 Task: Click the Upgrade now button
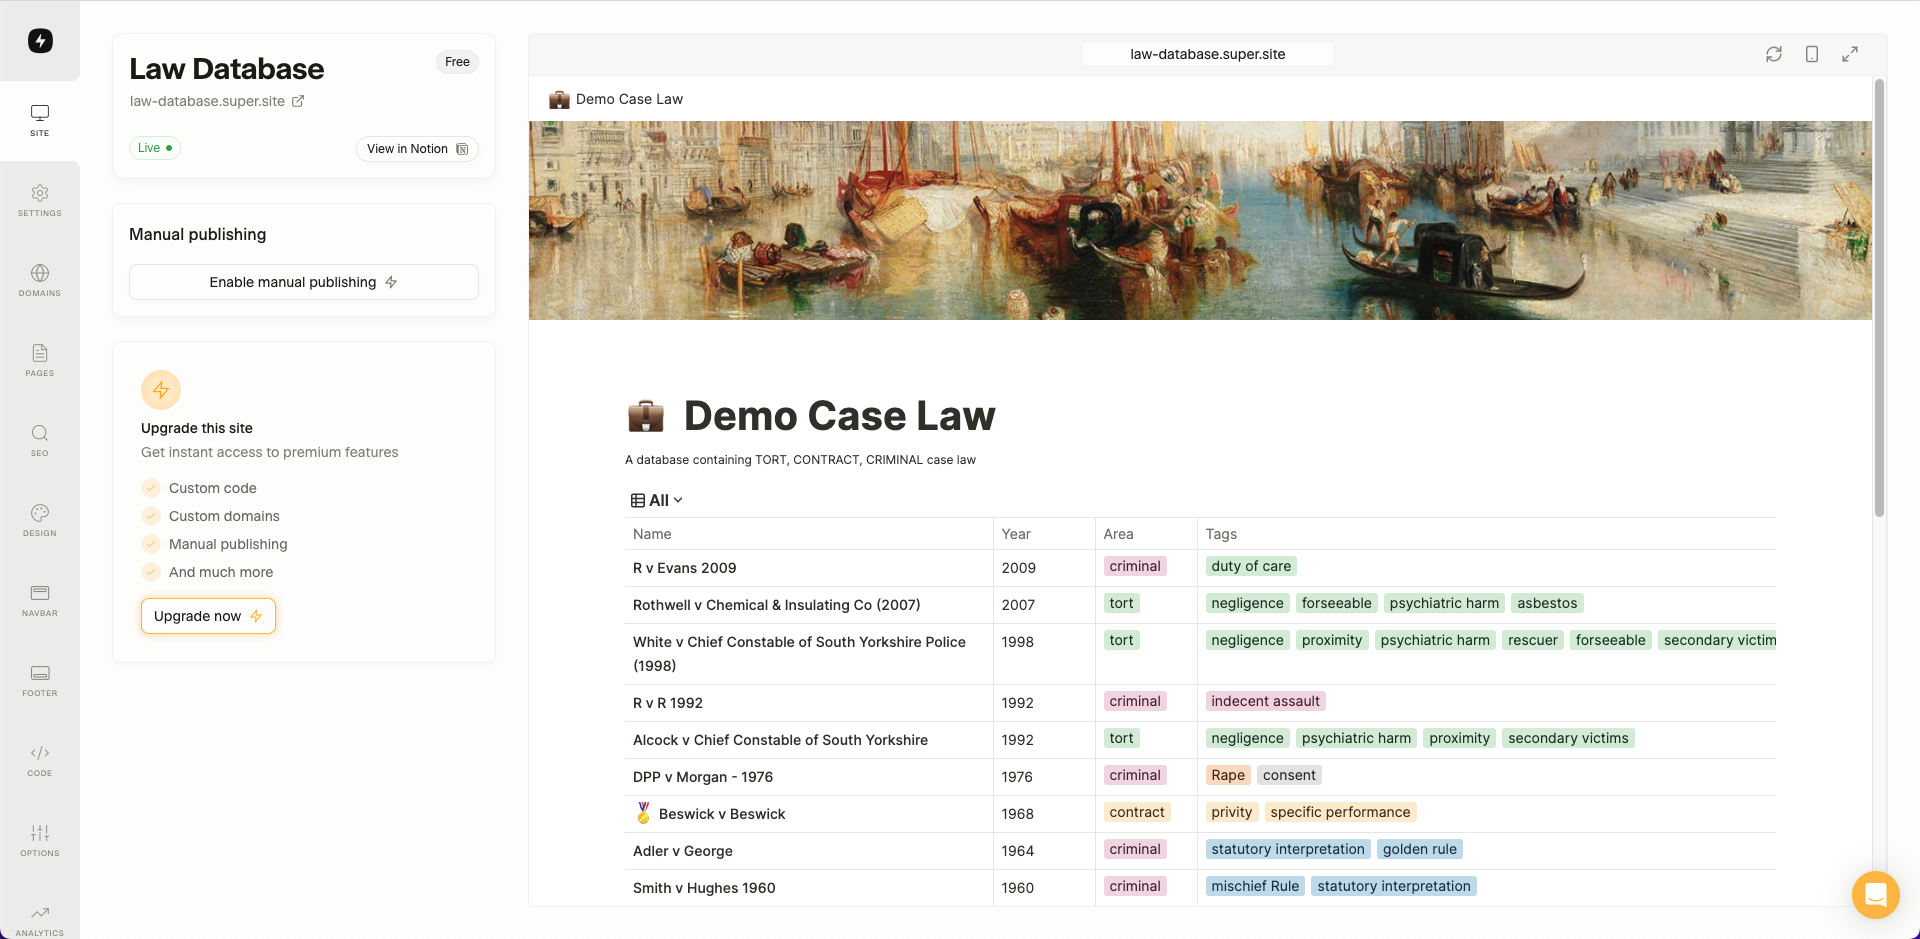pos(208,616)
